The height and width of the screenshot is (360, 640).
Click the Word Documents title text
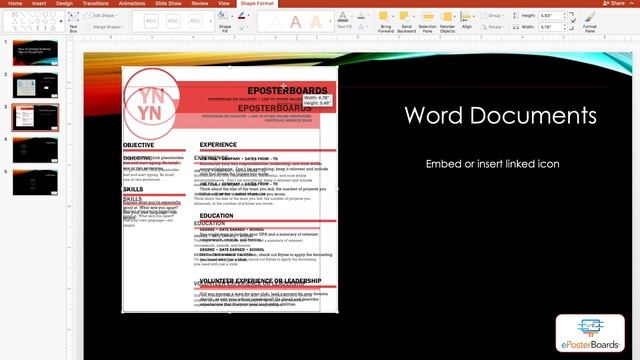coord(500,116)
